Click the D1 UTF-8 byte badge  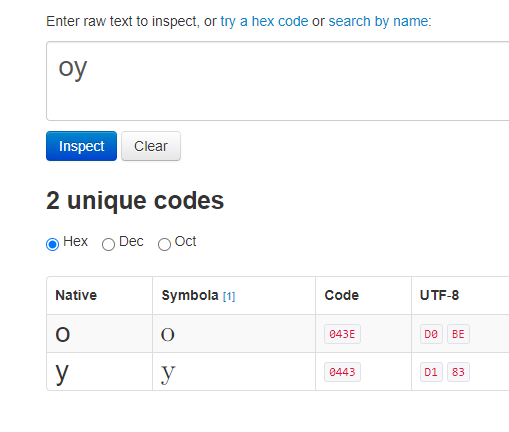click(x=431, y=372)
